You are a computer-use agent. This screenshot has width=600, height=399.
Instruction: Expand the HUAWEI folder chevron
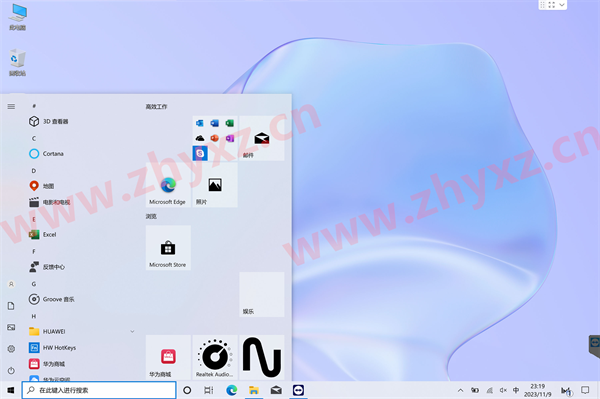tap(132, 331)
